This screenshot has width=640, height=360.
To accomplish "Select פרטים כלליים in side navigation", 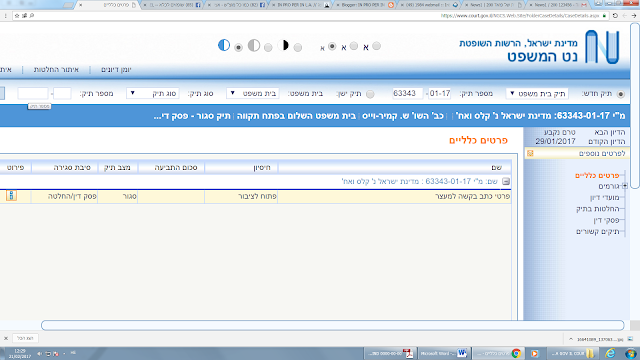I will pos(597,176).
